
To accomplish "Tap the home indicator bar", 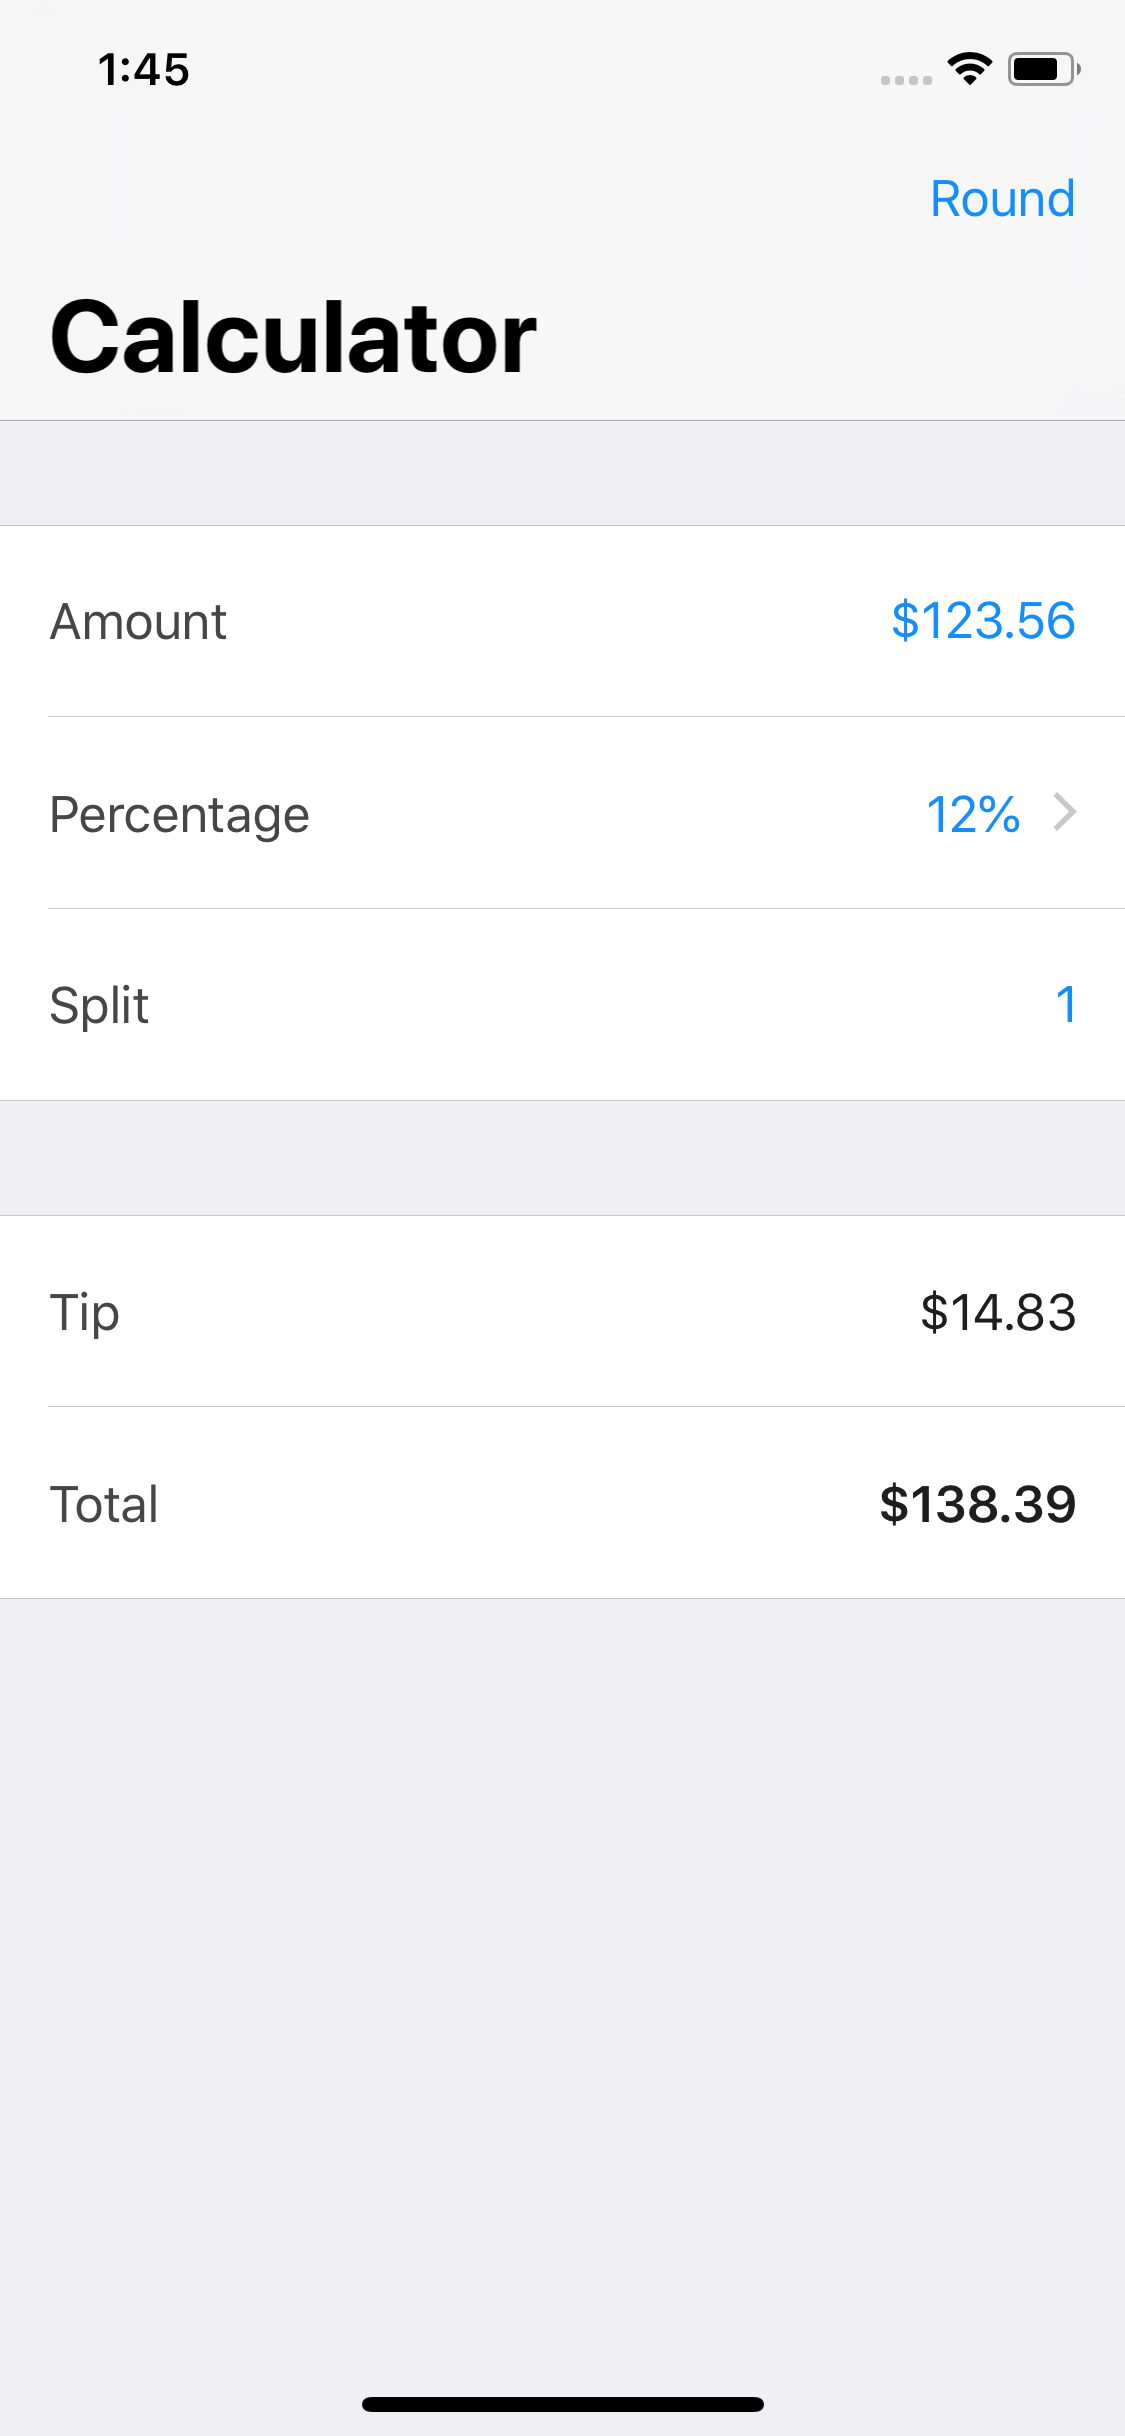I will 562,2404.
